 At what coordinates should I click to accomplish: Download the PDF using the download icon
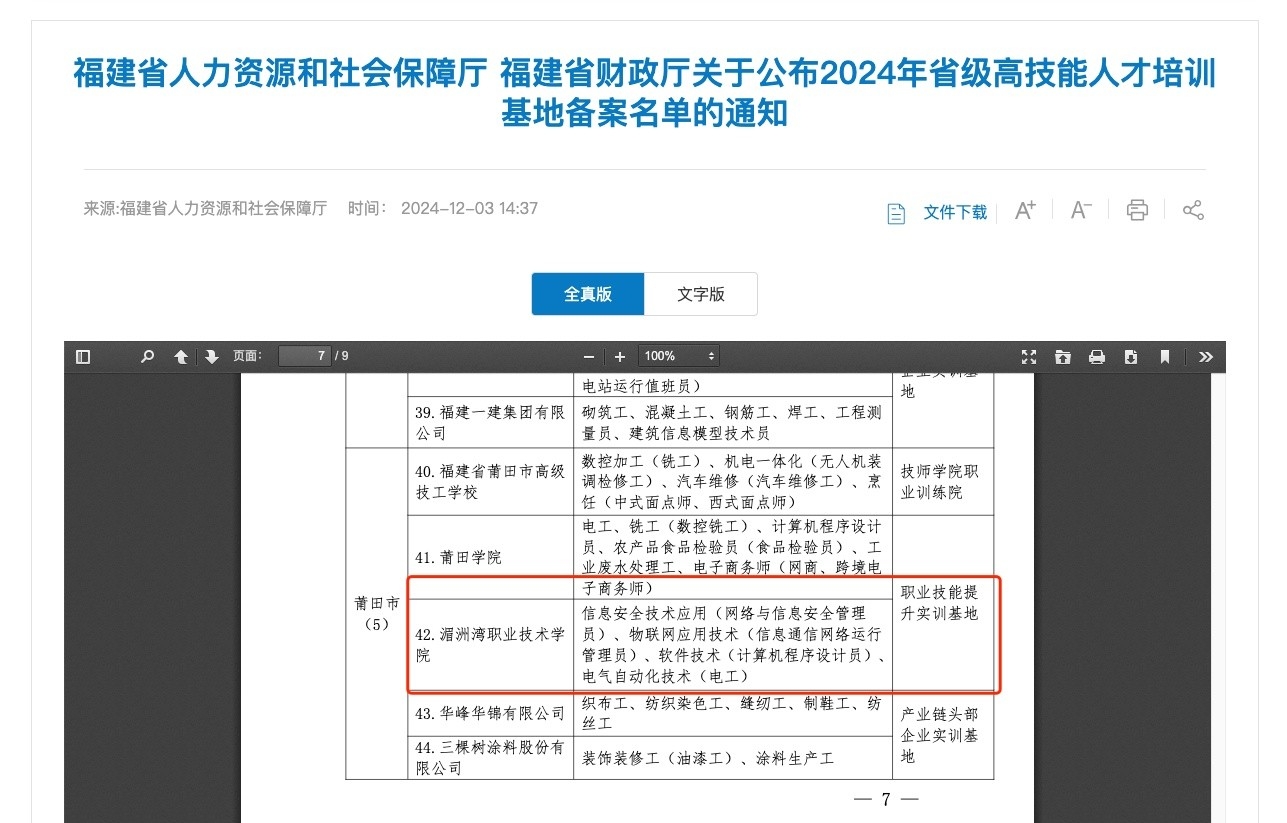pyautogui.click(x=1132, y=355)
